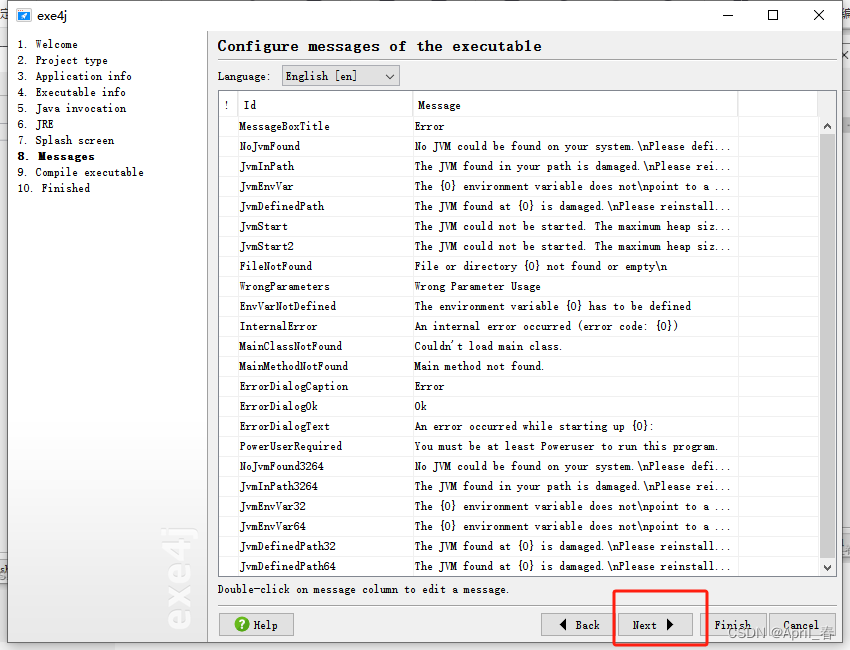This screenshot has width=850, height=650.
Task: Select the InternalError row id
Action: [x=278, y=326]
